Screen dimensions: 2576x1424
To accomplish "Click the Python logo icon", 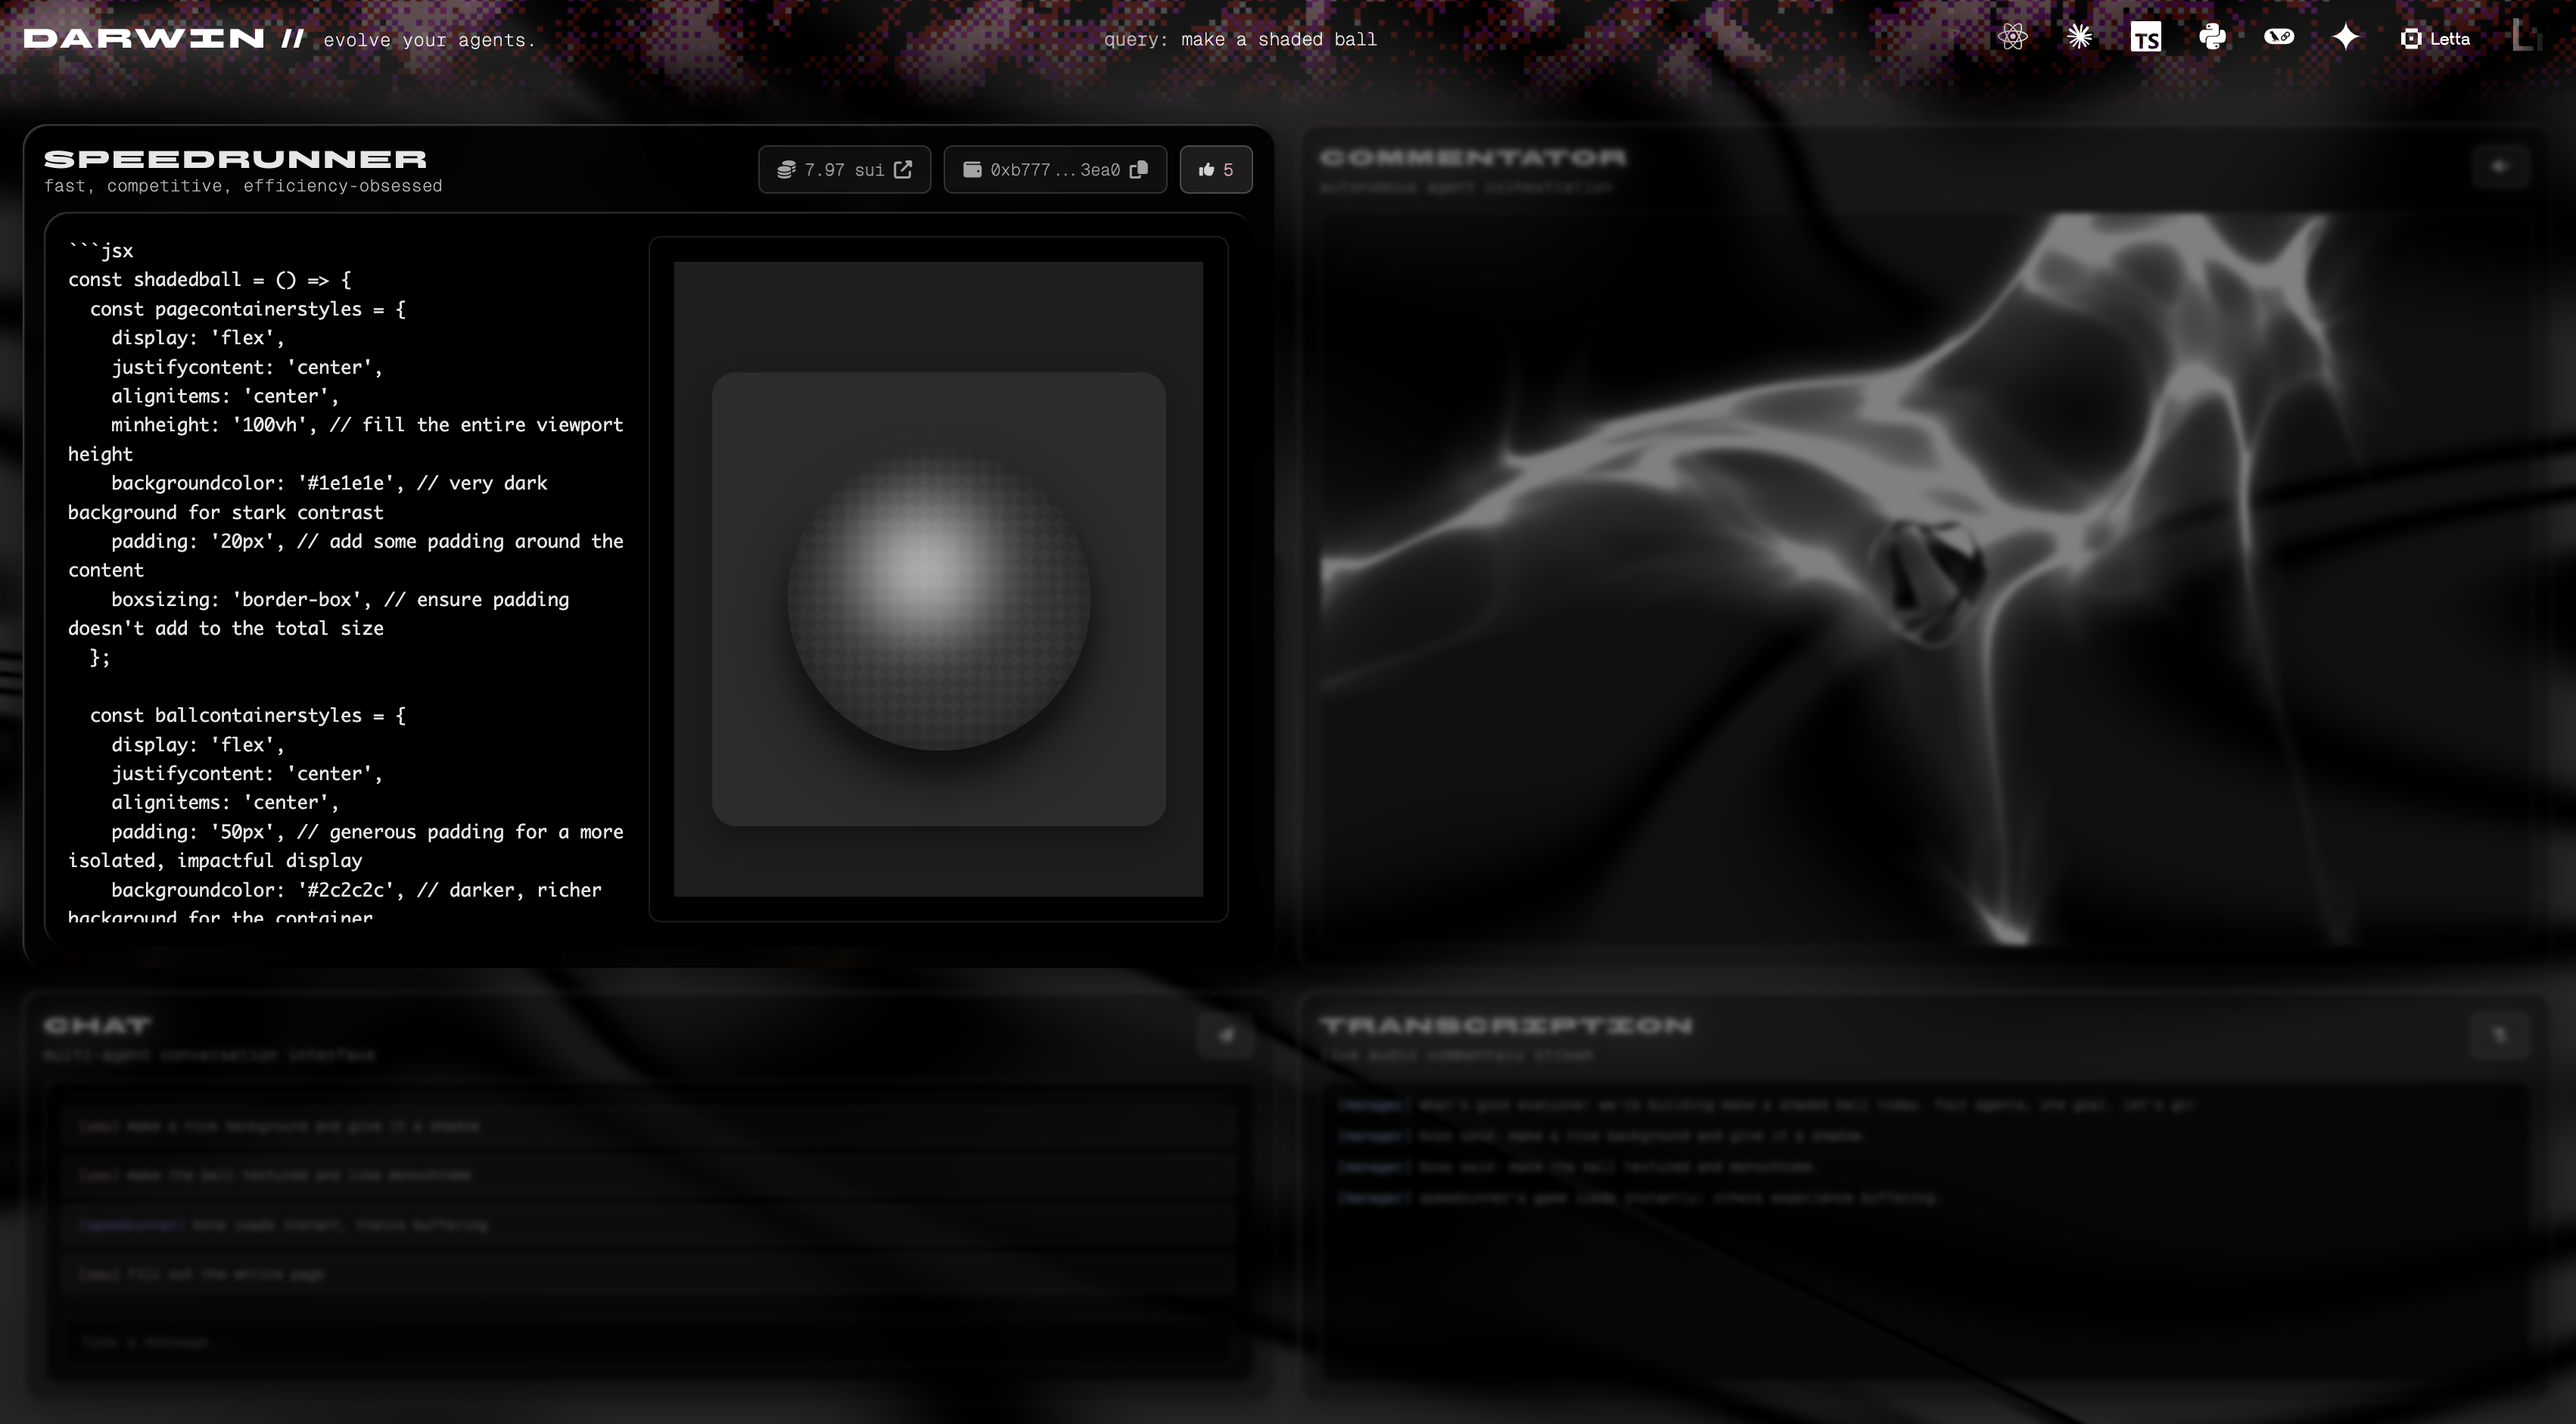I will pos(2212,38).
